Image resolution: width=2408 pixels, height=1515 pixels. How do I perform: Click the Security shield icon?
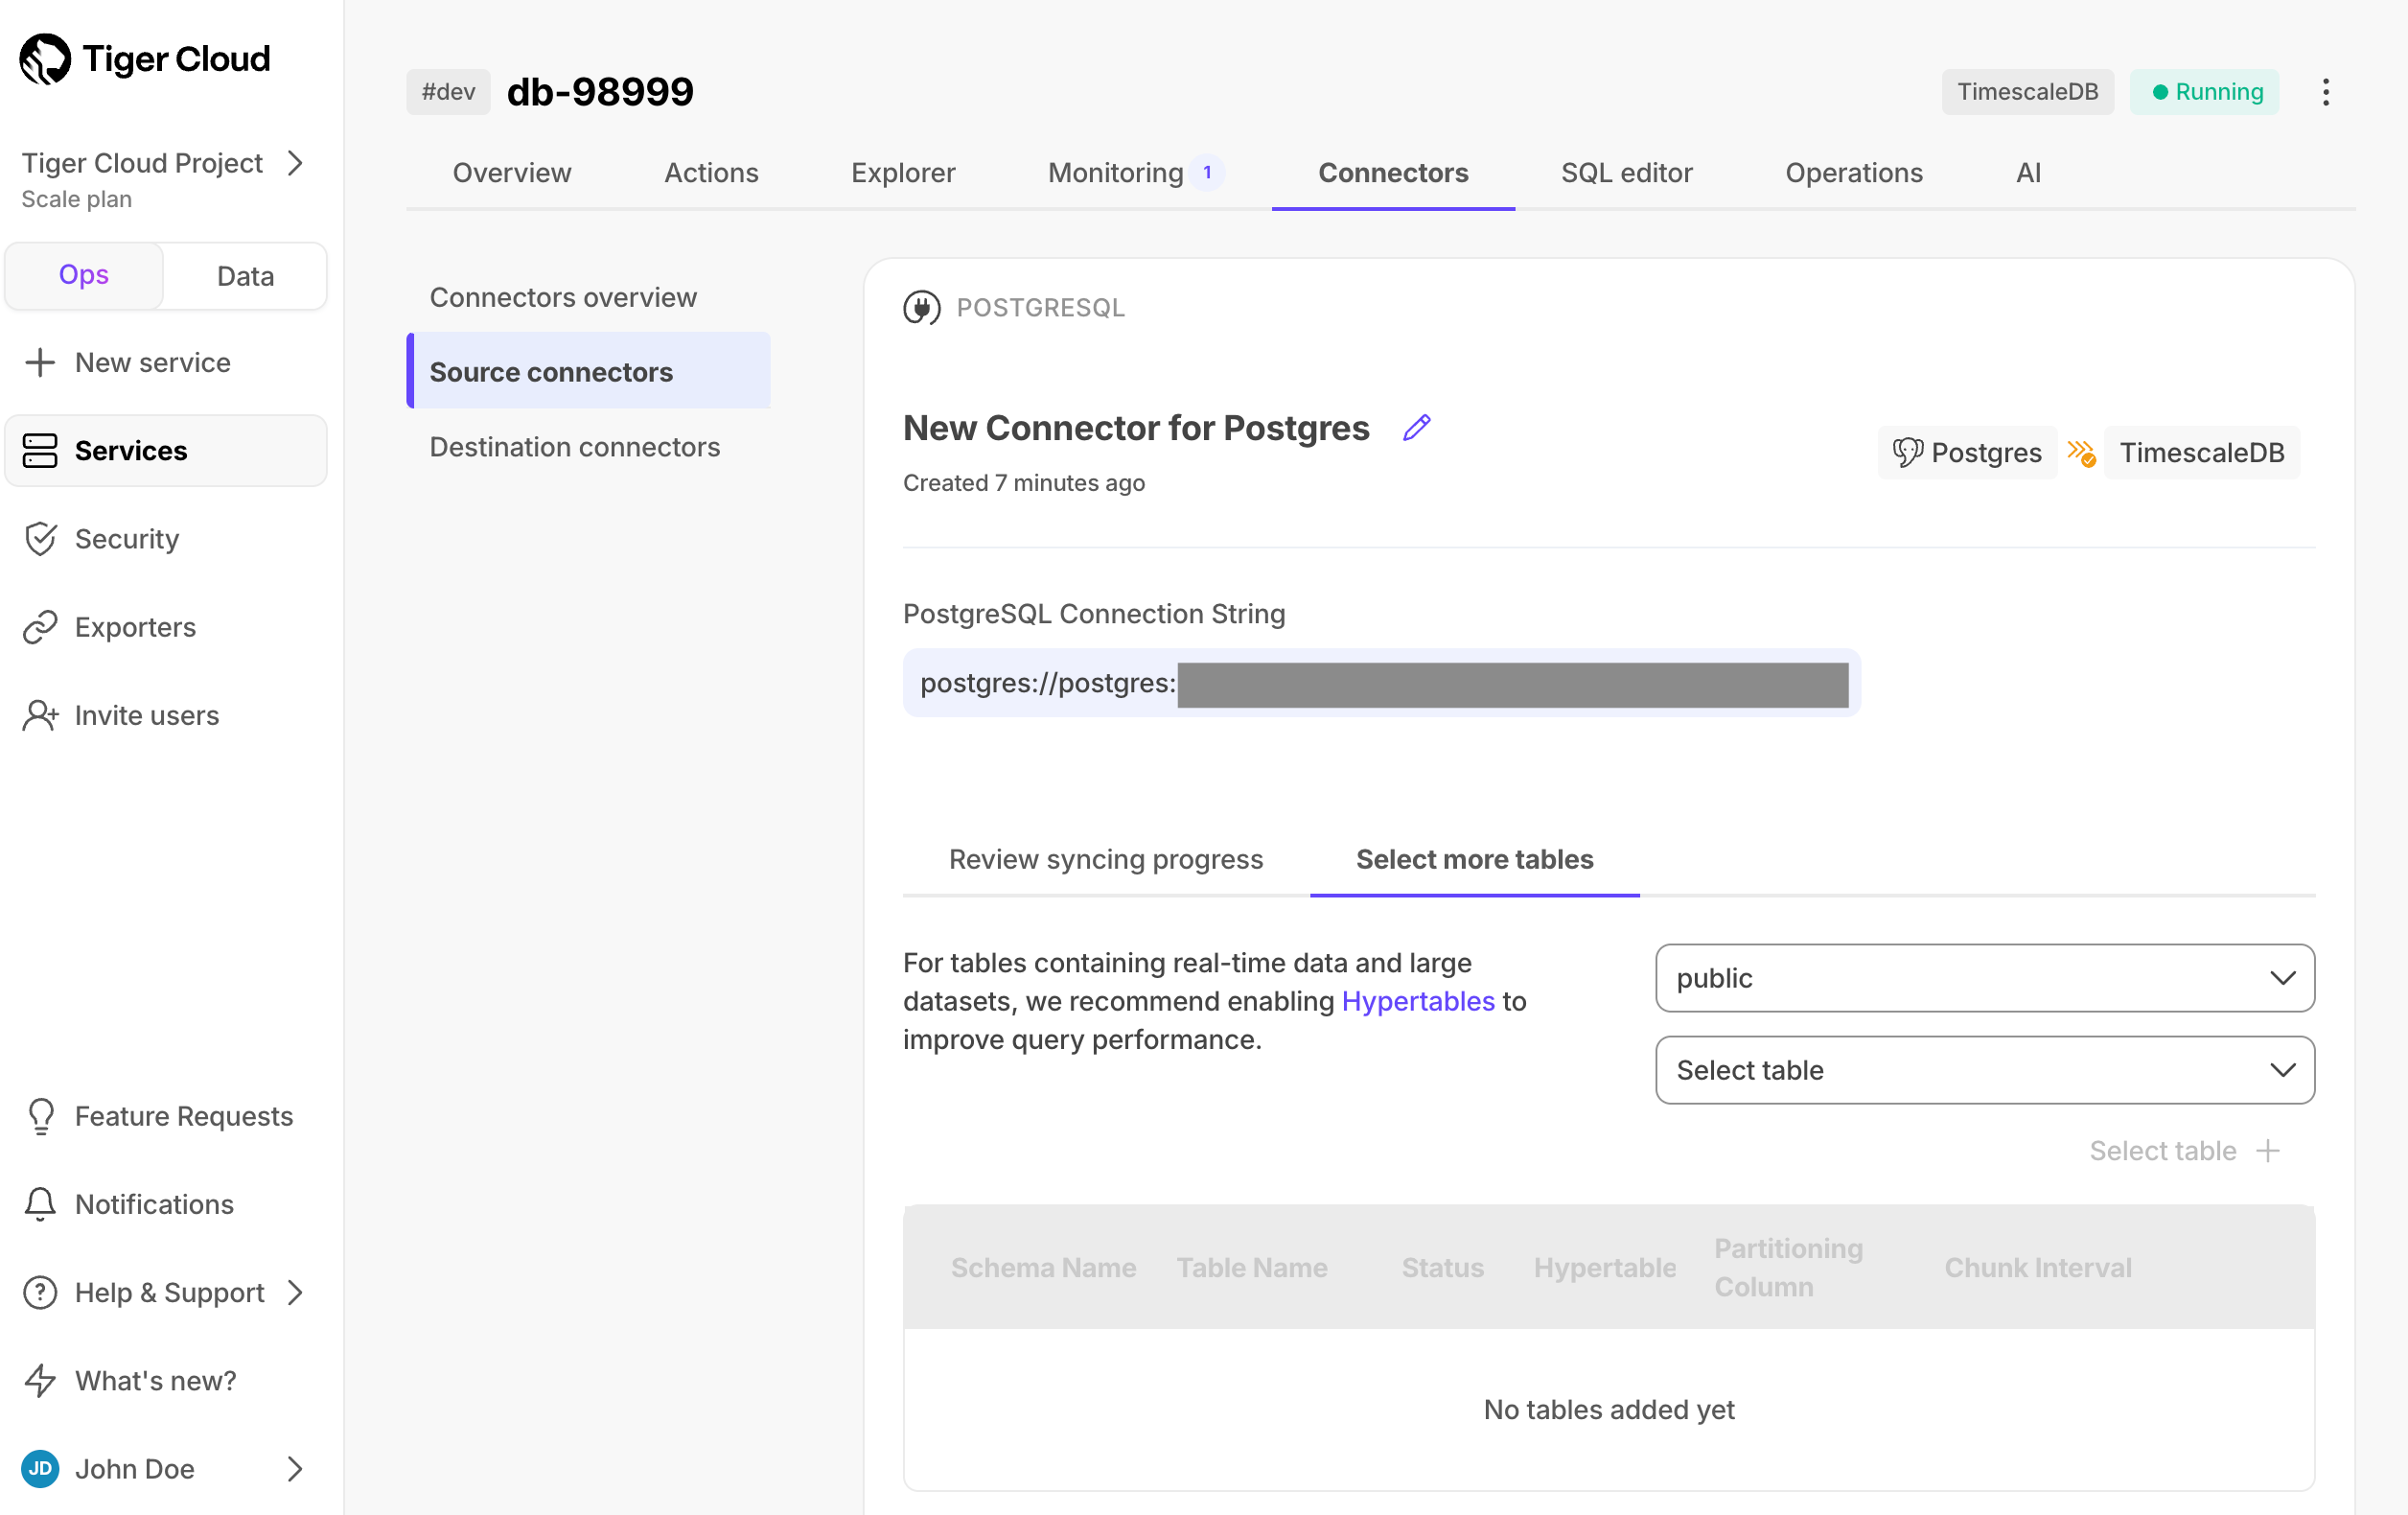pos(40,538)
